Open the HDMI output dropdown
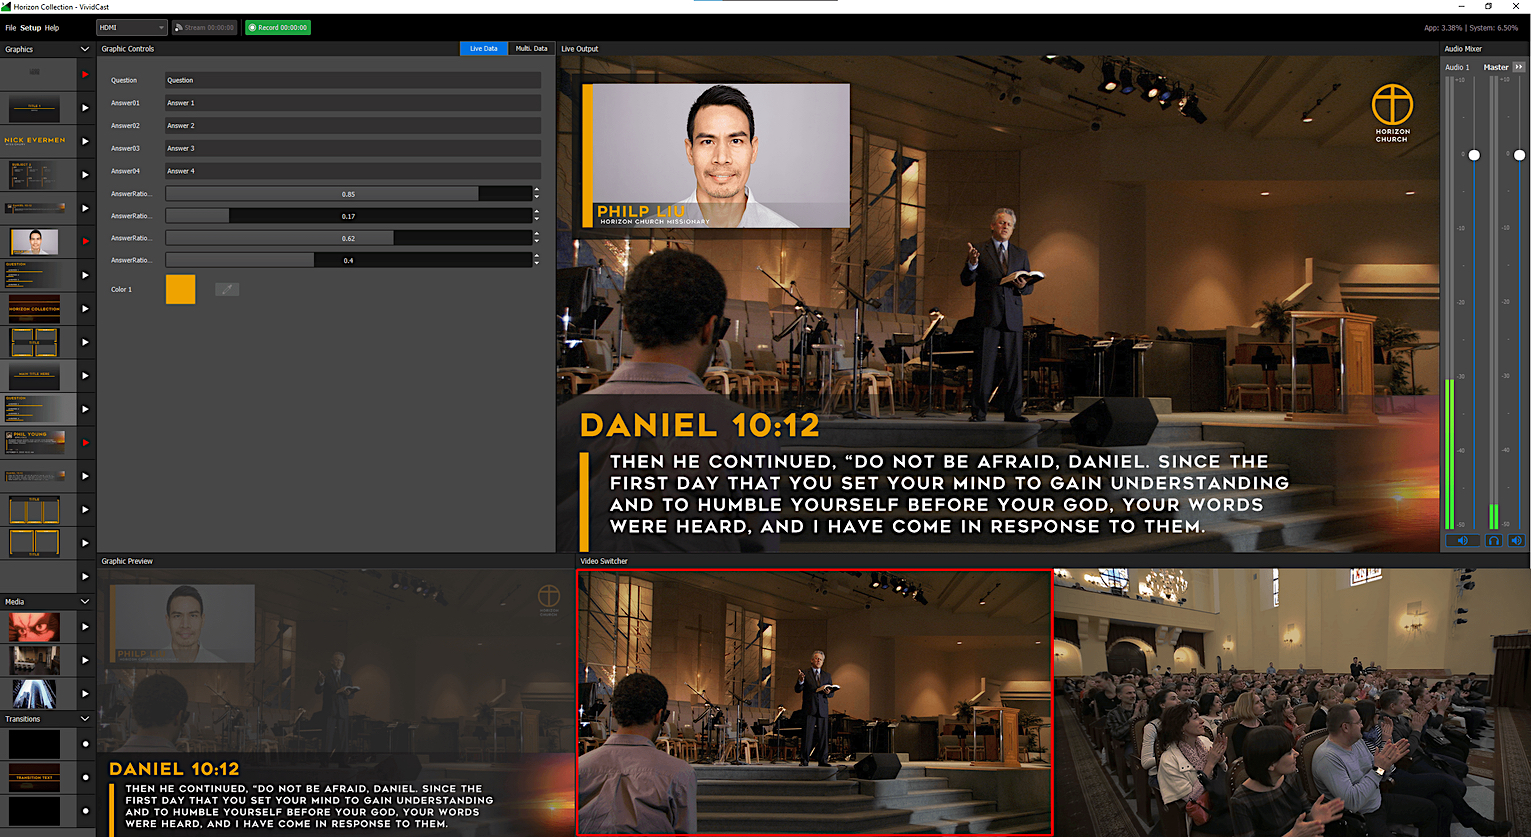 [x=131, y=28]
